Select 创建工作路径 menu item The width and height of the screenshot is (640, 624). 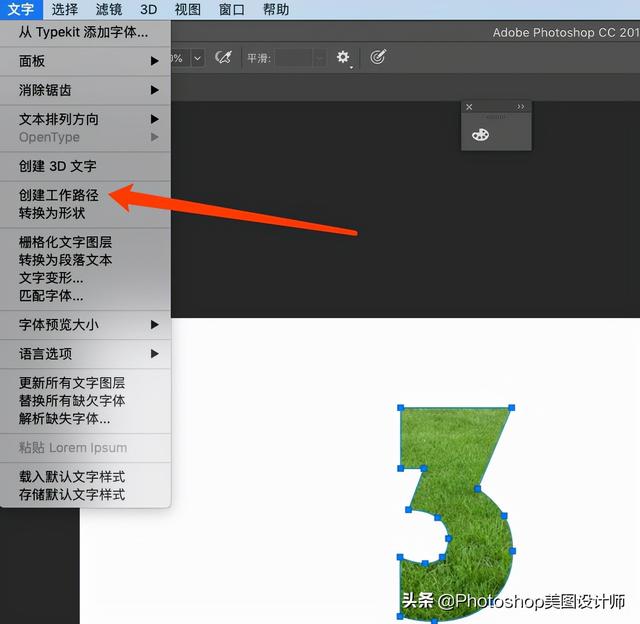(x=85, y=195)
